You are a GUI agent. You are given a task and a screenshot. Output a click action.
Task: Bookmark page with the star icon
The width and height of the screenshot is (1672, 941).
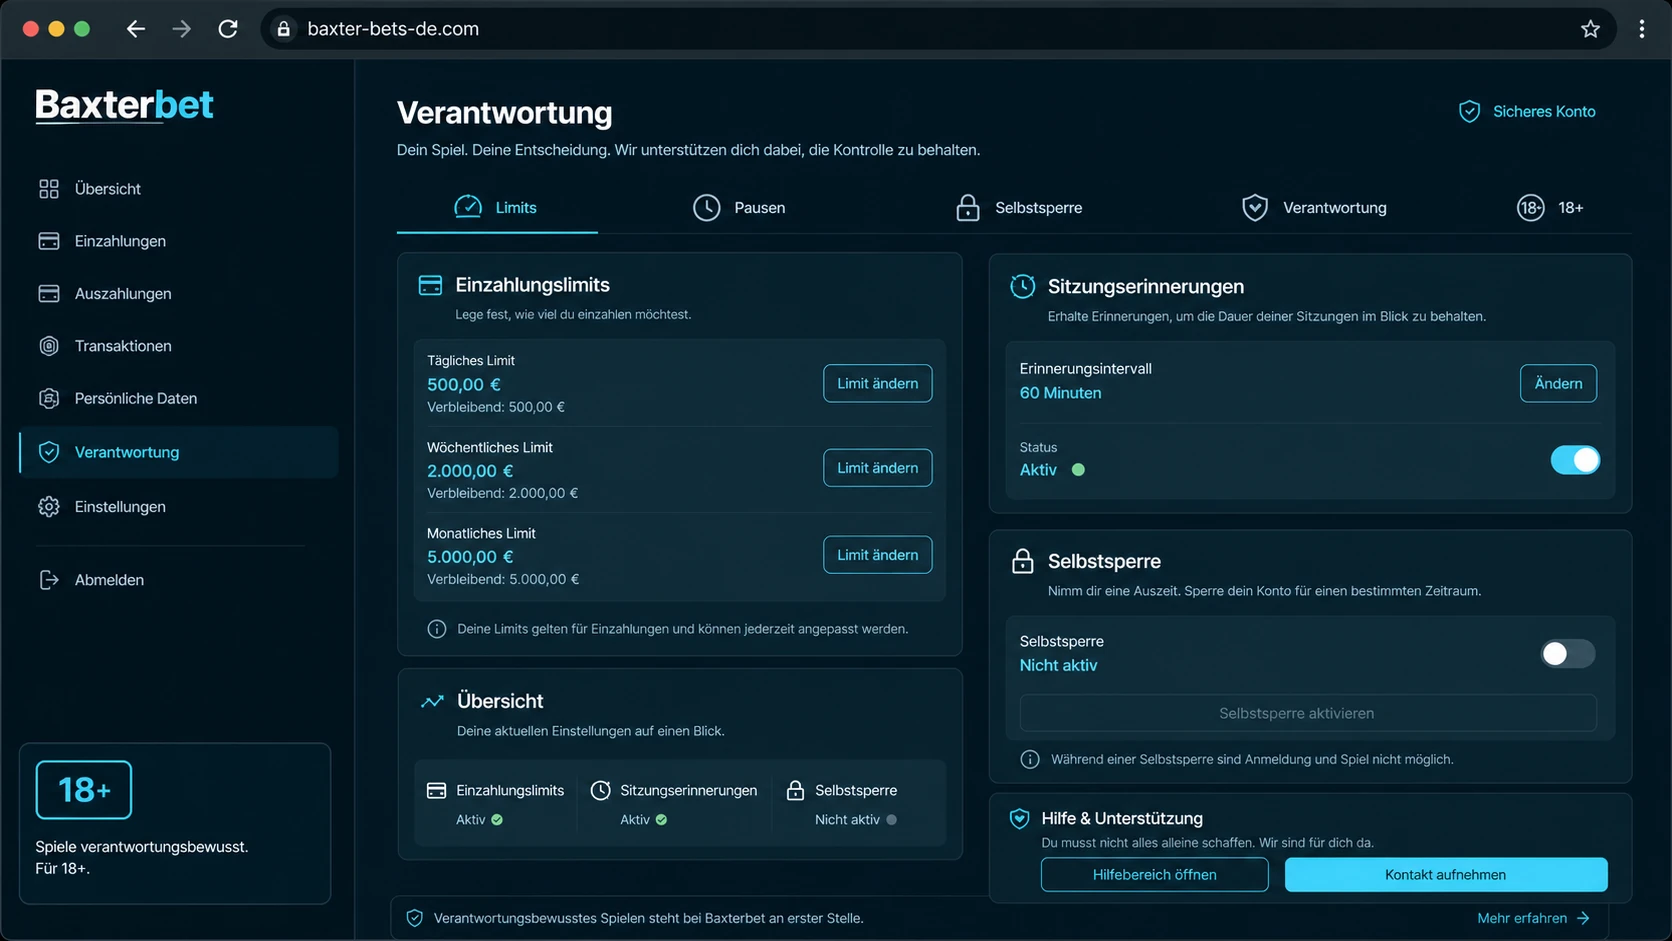point(1590,29)
